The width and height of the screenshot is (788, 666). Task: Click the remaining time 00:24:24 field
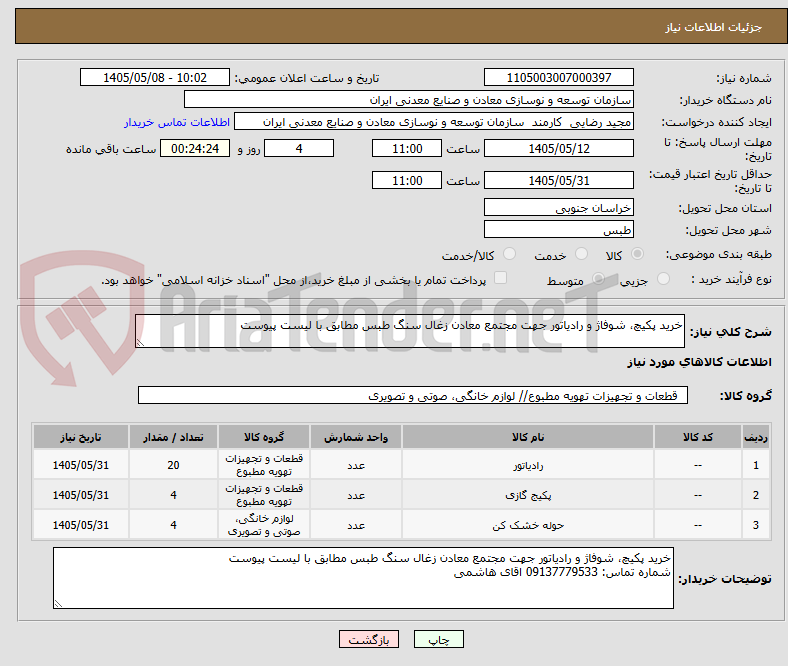tap(195, 148)
